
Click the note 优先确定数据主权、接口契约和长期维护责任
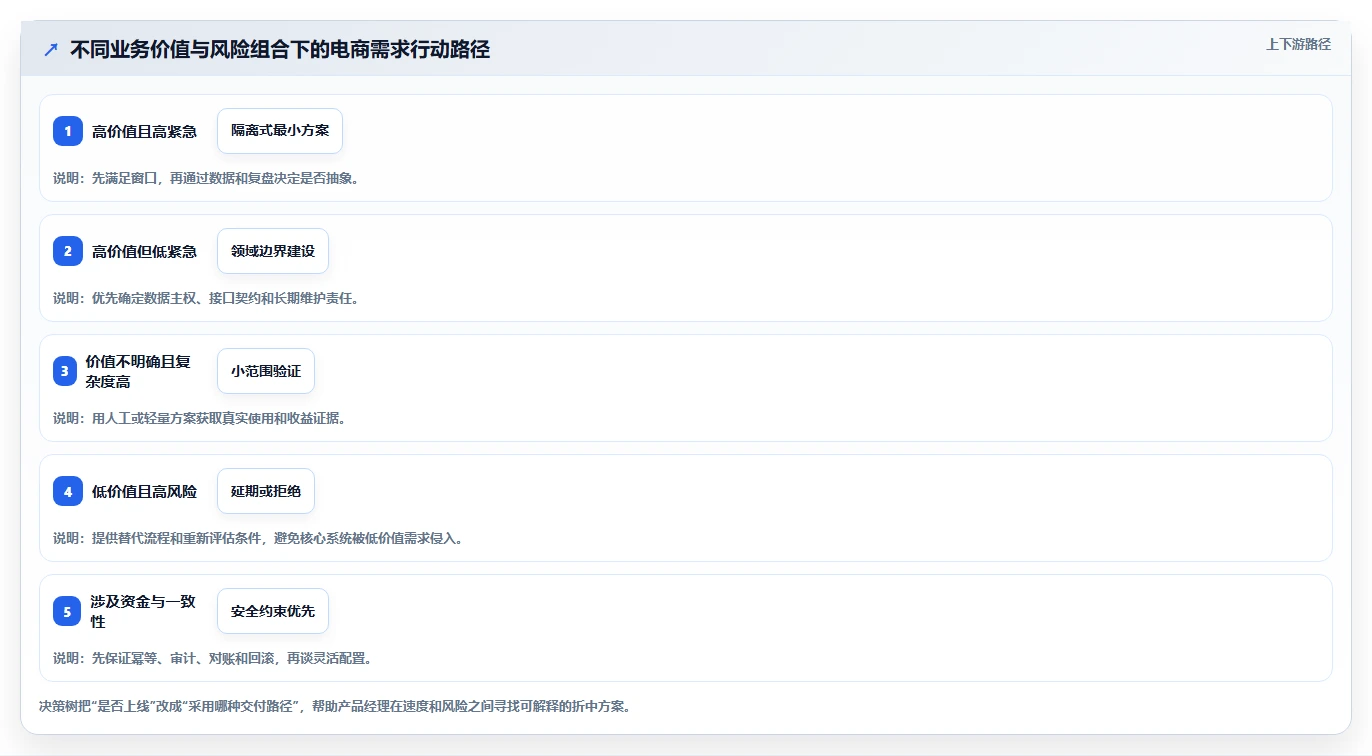[205, 298]
